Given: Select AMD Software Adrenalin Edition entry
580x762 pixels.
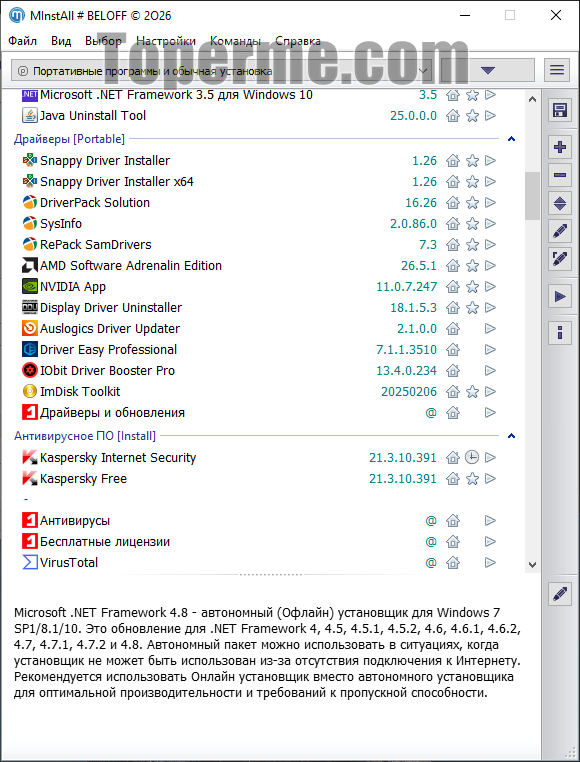Looking at the screenshot, I should (131, 266).
